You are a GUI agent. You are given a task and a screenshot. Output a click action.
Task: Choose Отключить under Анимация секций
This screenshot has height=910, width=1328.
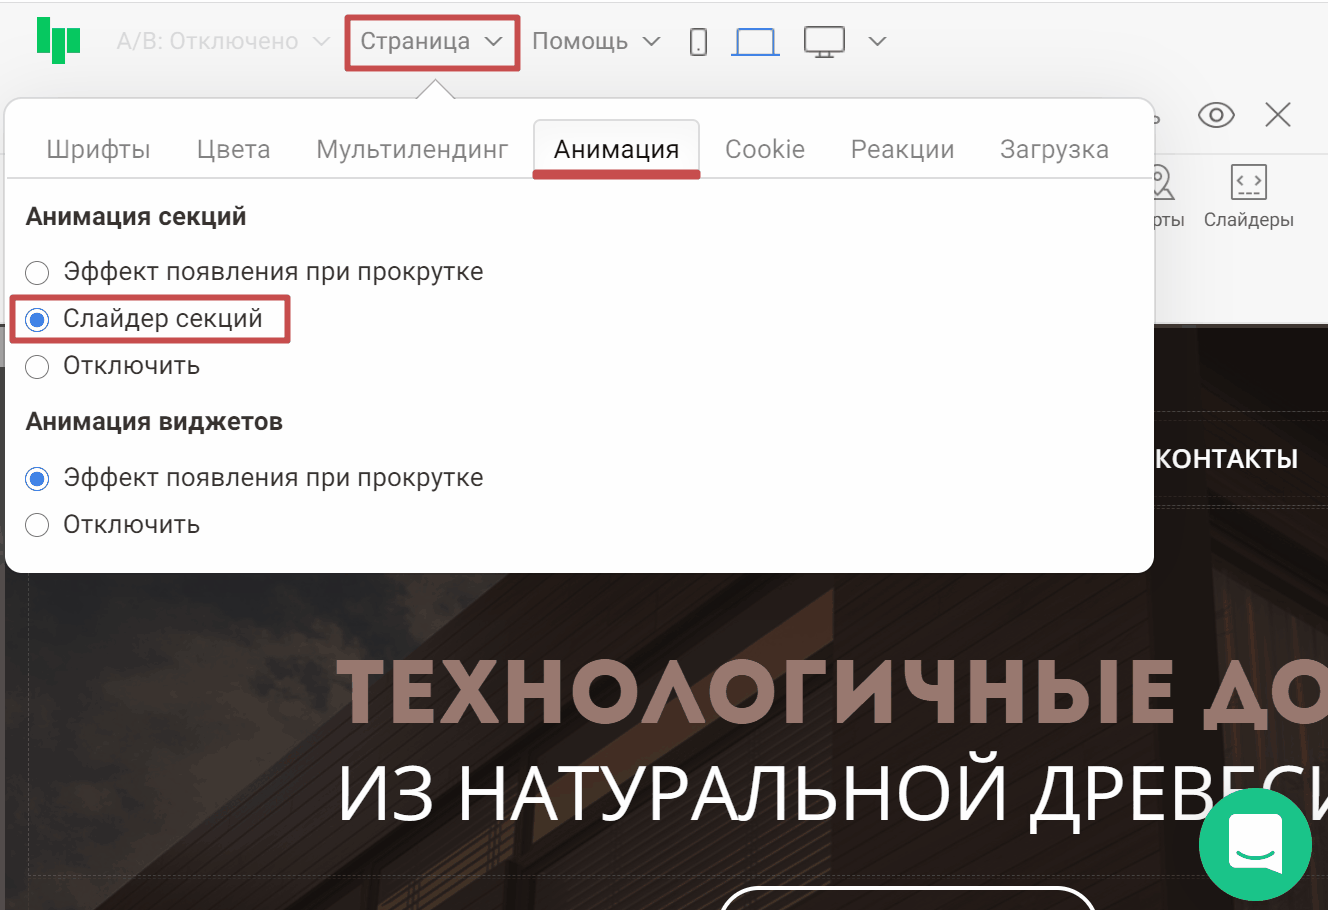(37, 367)
